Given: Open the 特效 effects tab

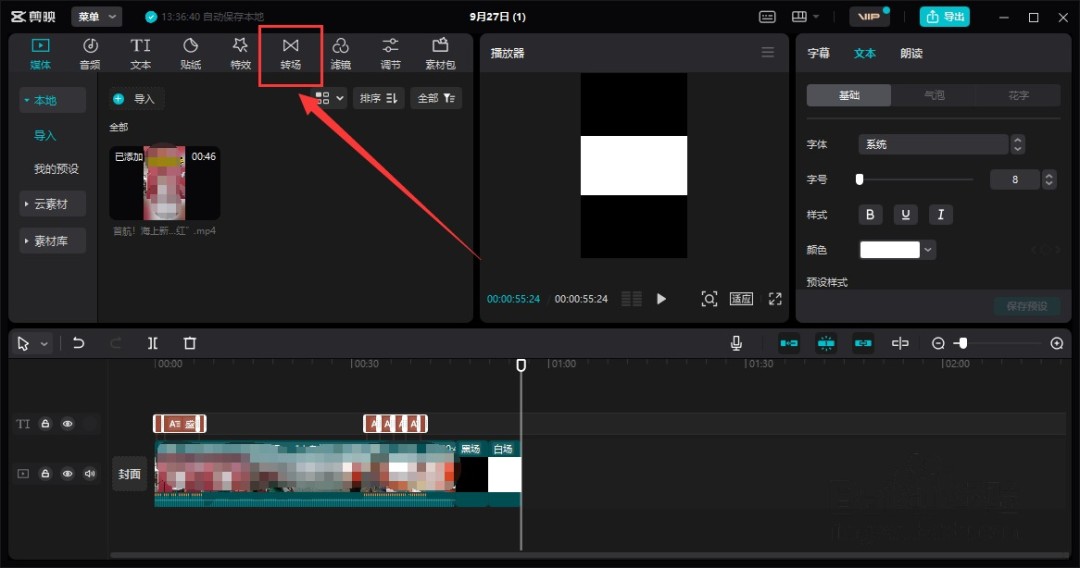Looking at the screenshot, I should [x=240, y=54].
